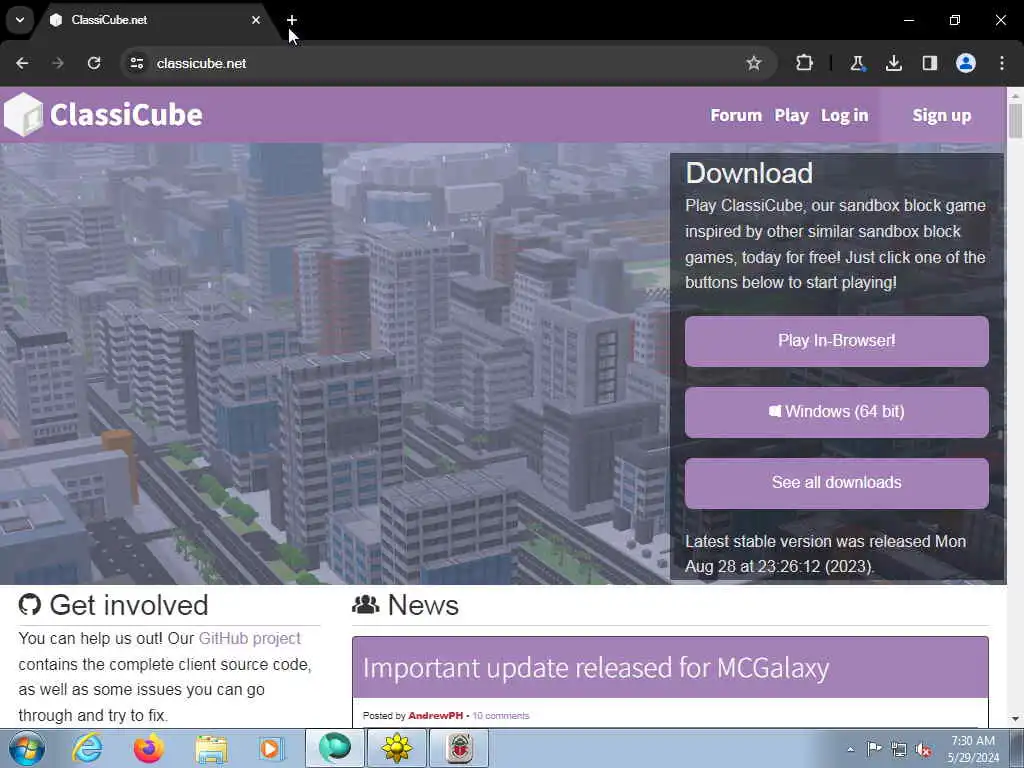
Task: Click Play In-Browser! button
Action: (x=837, y=341)
